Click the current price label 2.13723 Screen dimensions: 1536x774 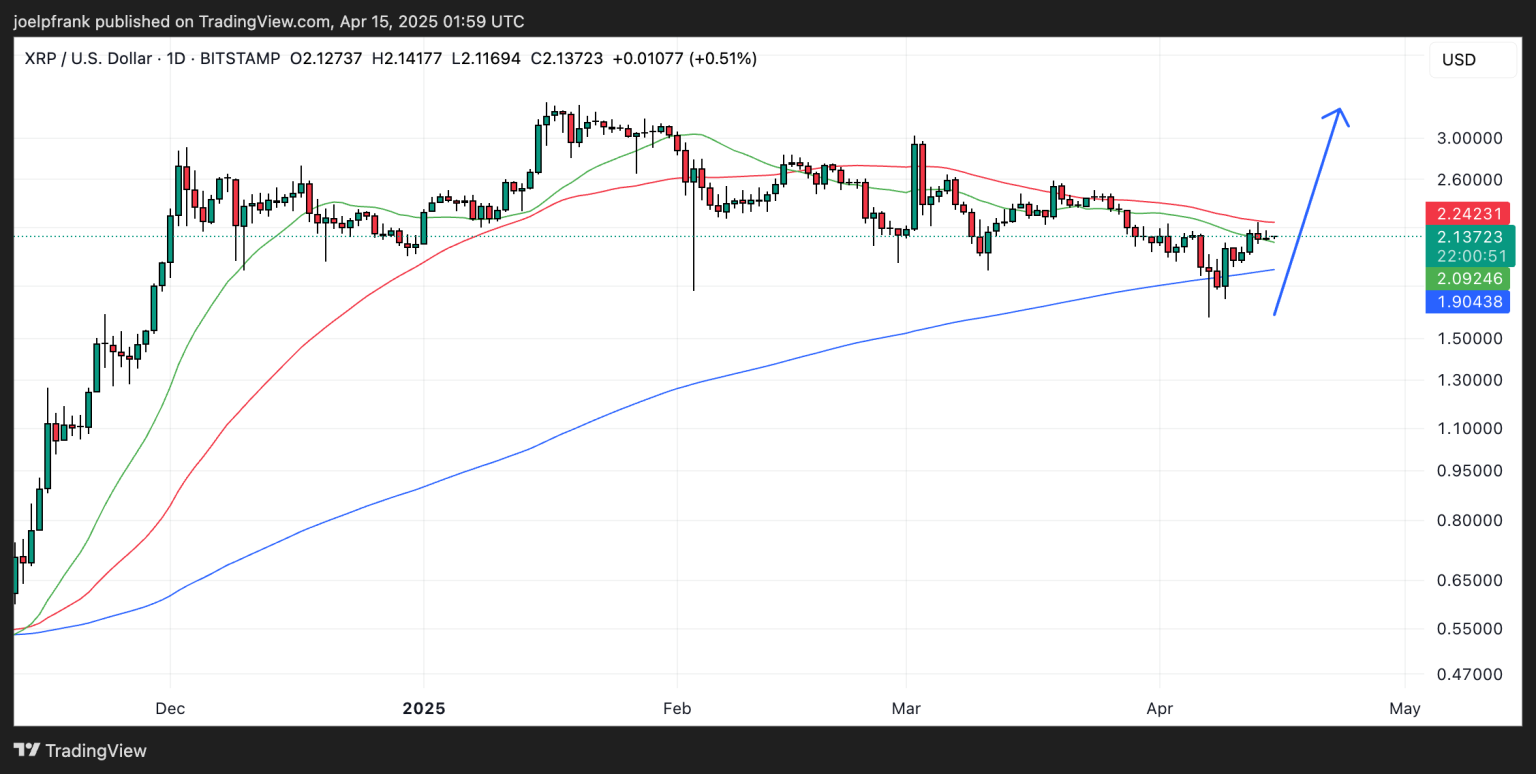pos(1468,237)
